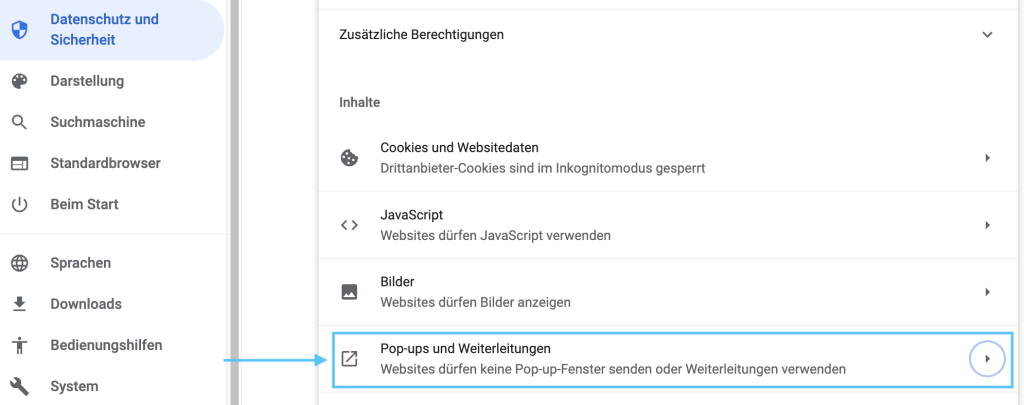Open Bilder settings using its arrow

(x=987, y=292)
